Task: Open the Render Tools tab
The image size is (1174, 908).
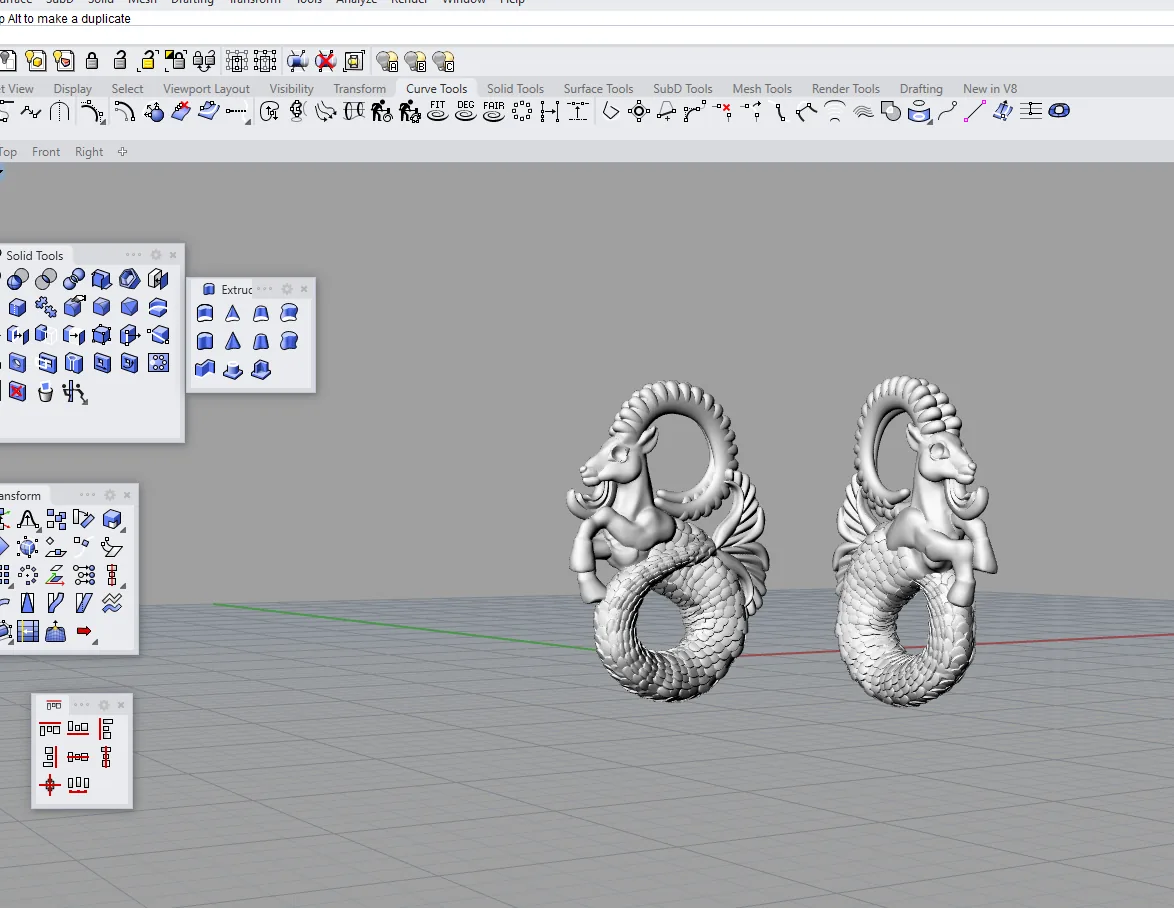Action: tap(845, 88)
